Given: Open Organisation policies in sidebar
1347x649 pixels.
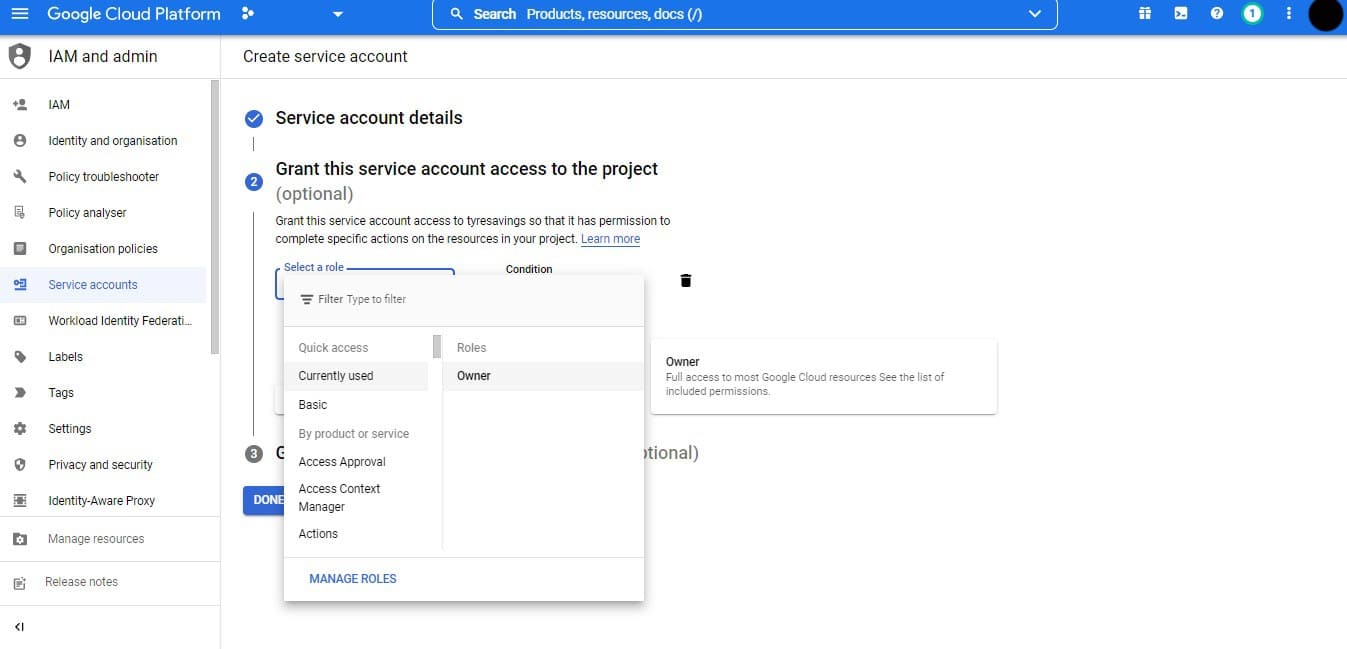Looking at the screenshot, I should pos(103,249).
